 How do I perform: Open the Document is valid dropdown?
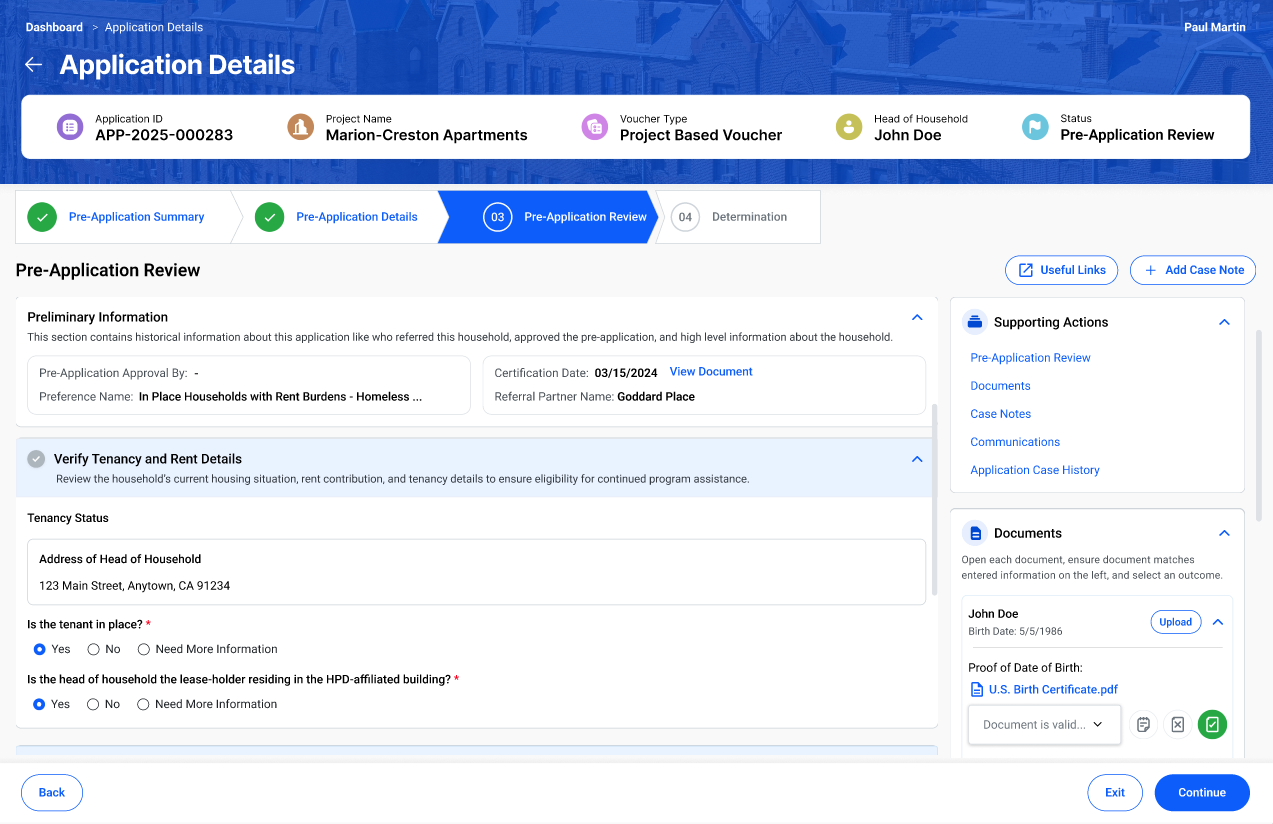(1043, 725)
